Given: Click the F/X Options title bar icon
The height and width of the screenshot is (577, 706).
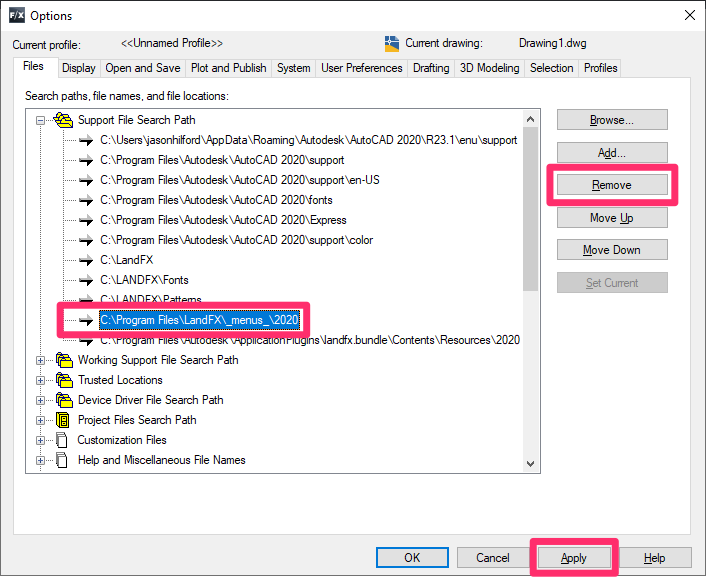Looking at the screenshot, I should (17, 16).
